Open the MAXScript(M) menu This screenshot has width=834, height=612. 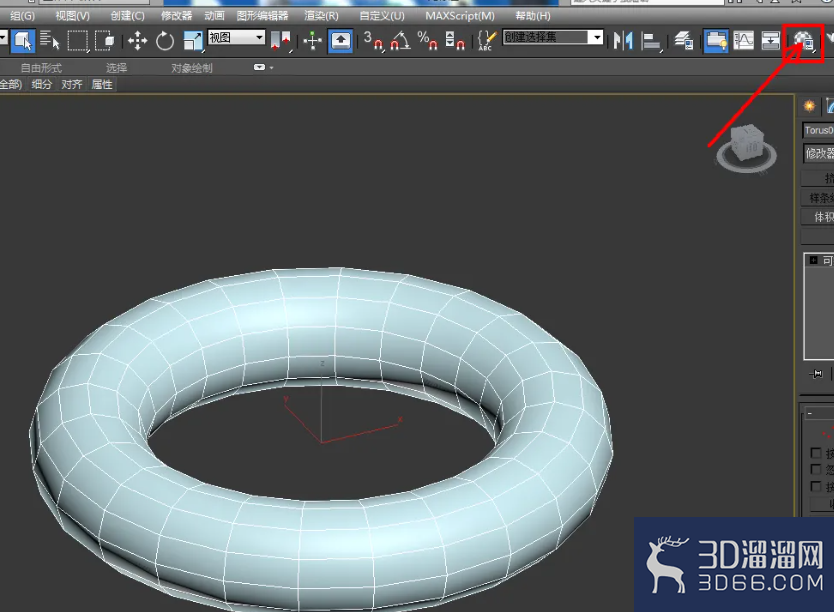460,16
